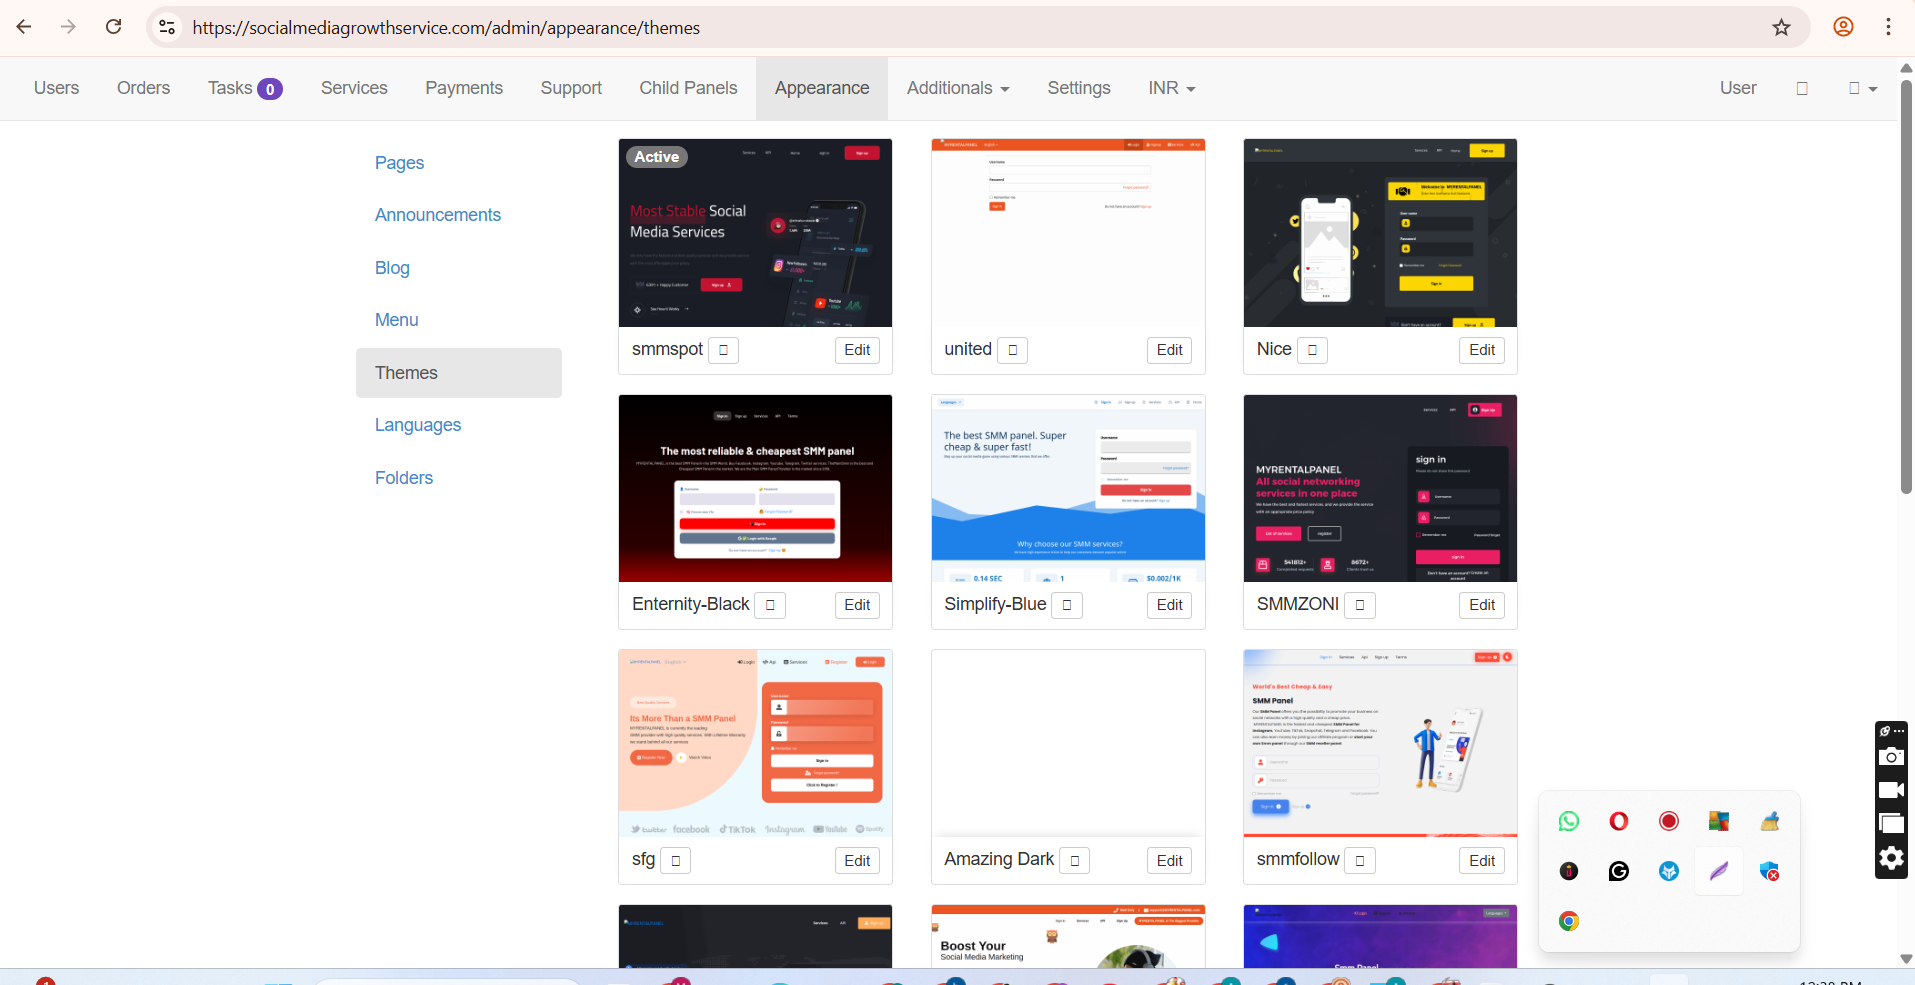The image size is (1915, 985).
Task: Click the small icon next to SMMZONI
Action: point(1359,605)
